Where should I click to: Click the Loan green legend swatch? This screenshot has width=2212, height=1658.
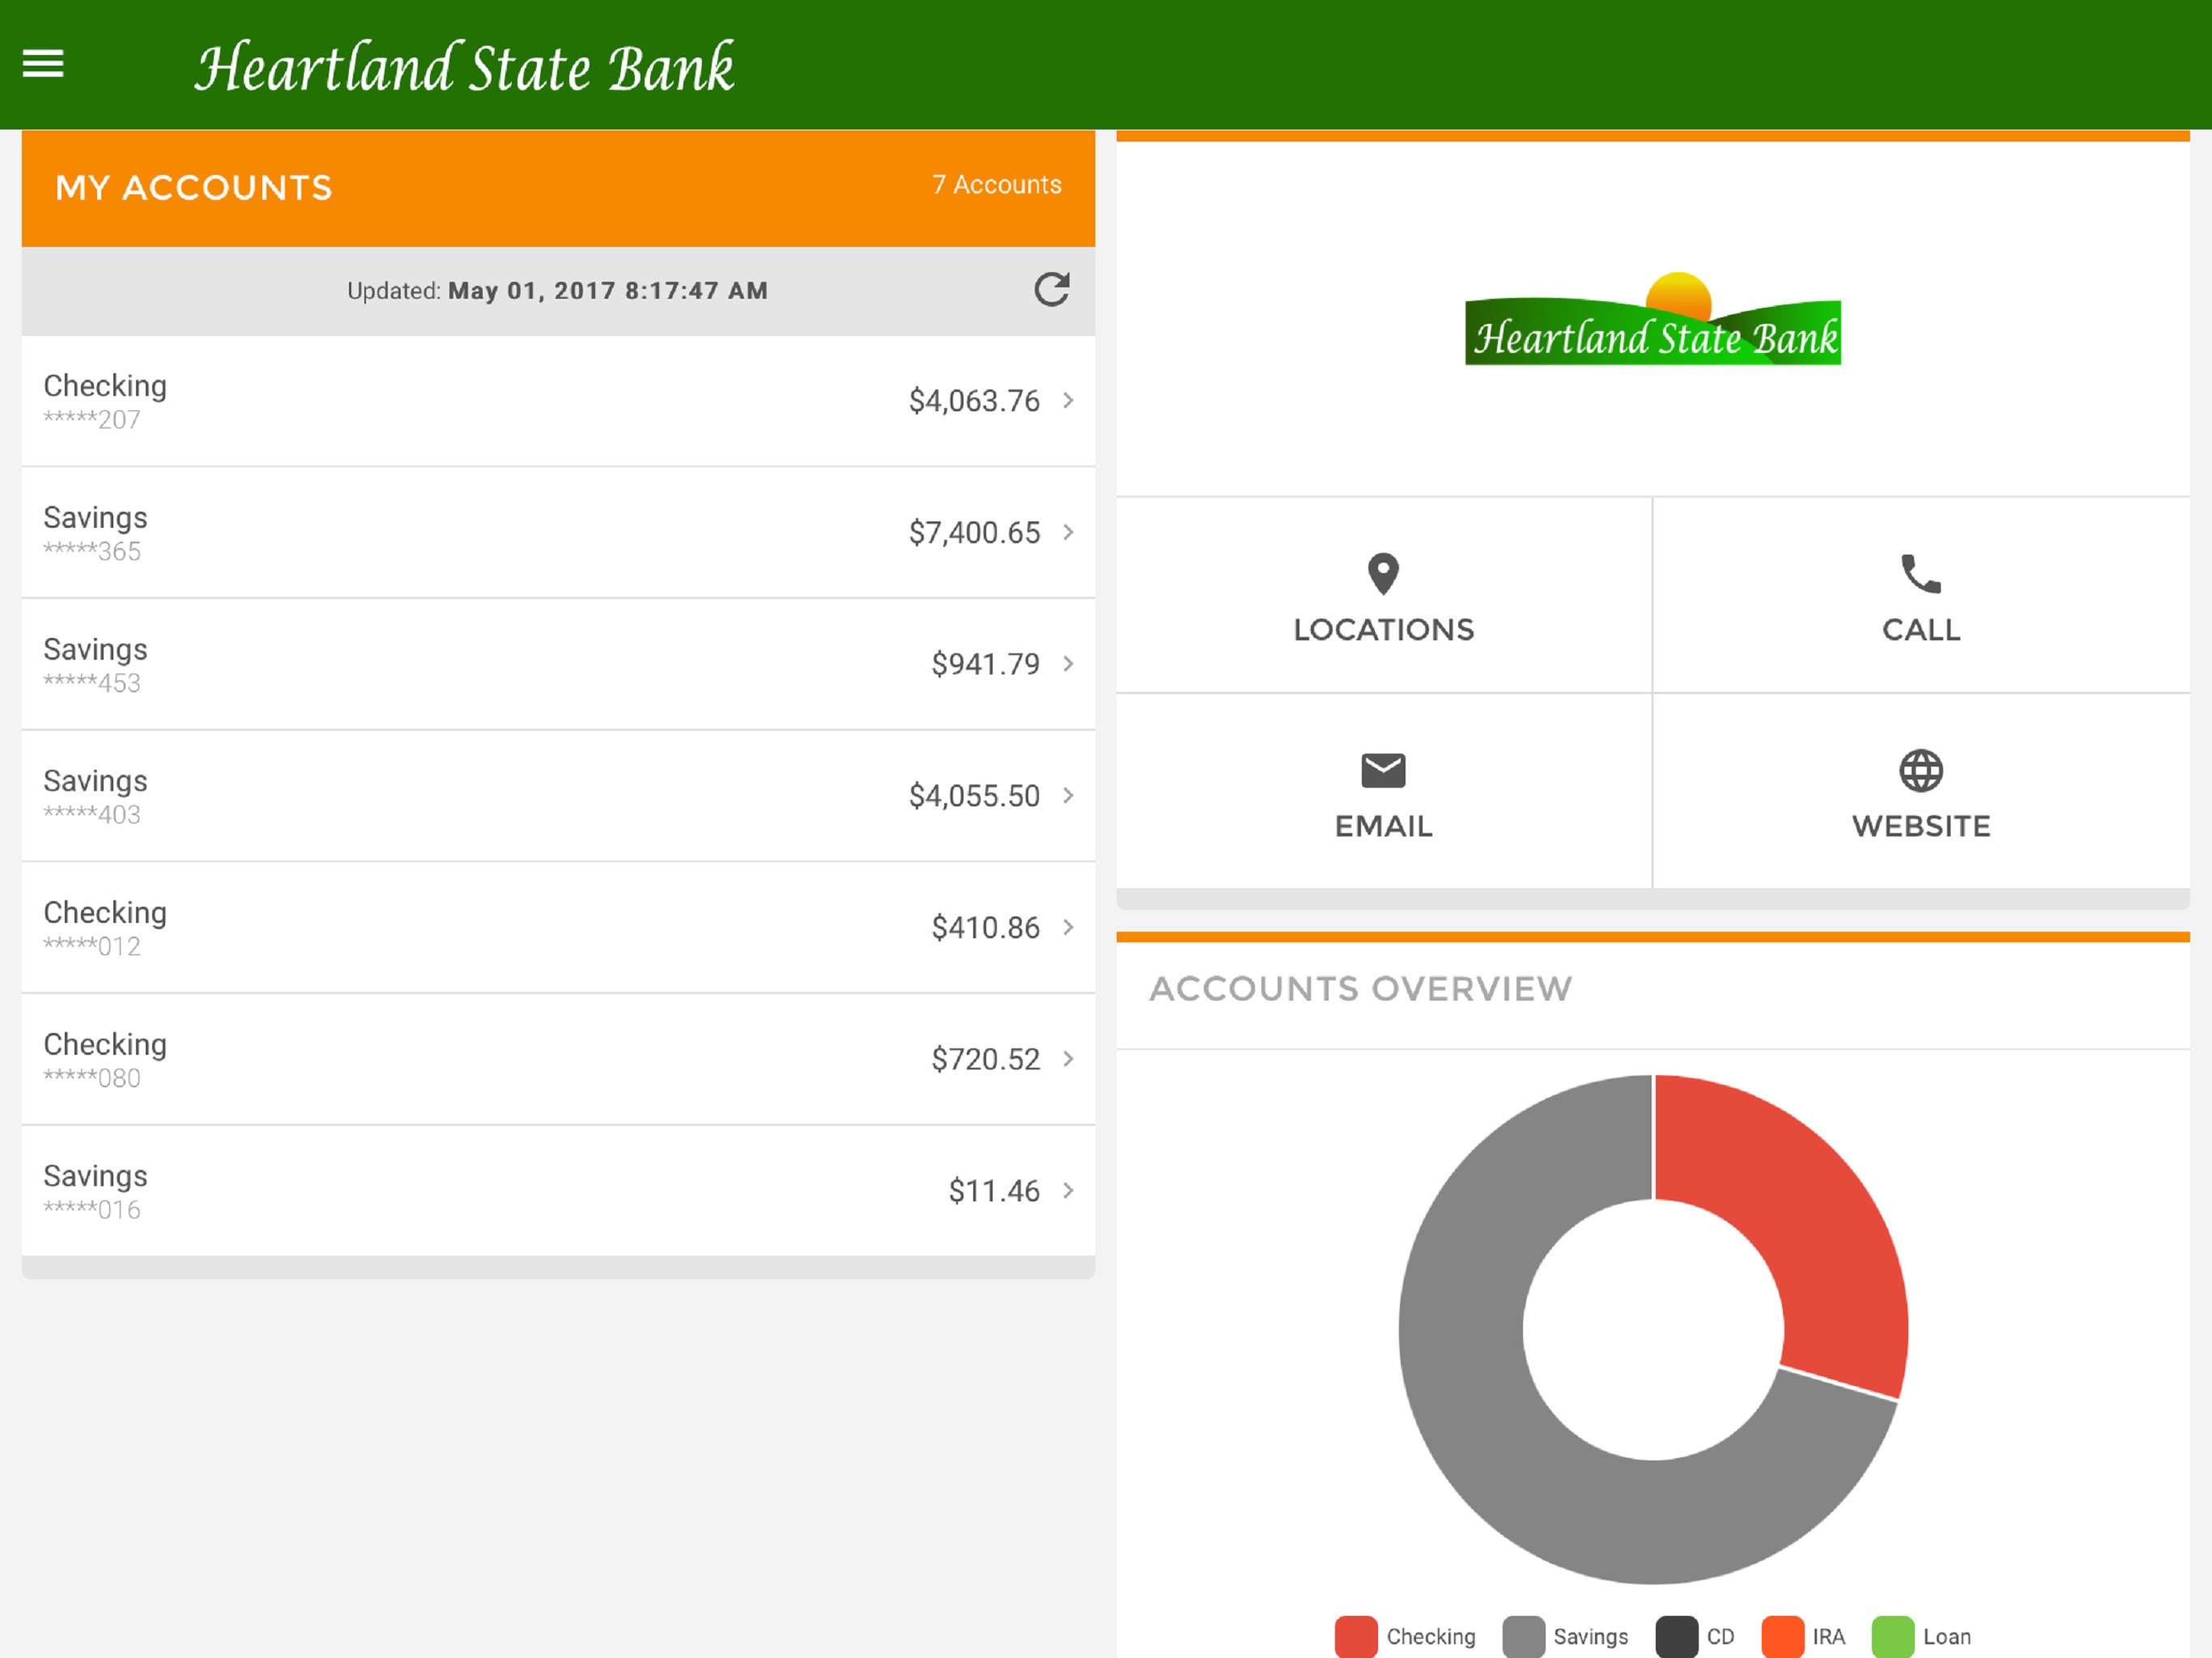point(1892,1637)
